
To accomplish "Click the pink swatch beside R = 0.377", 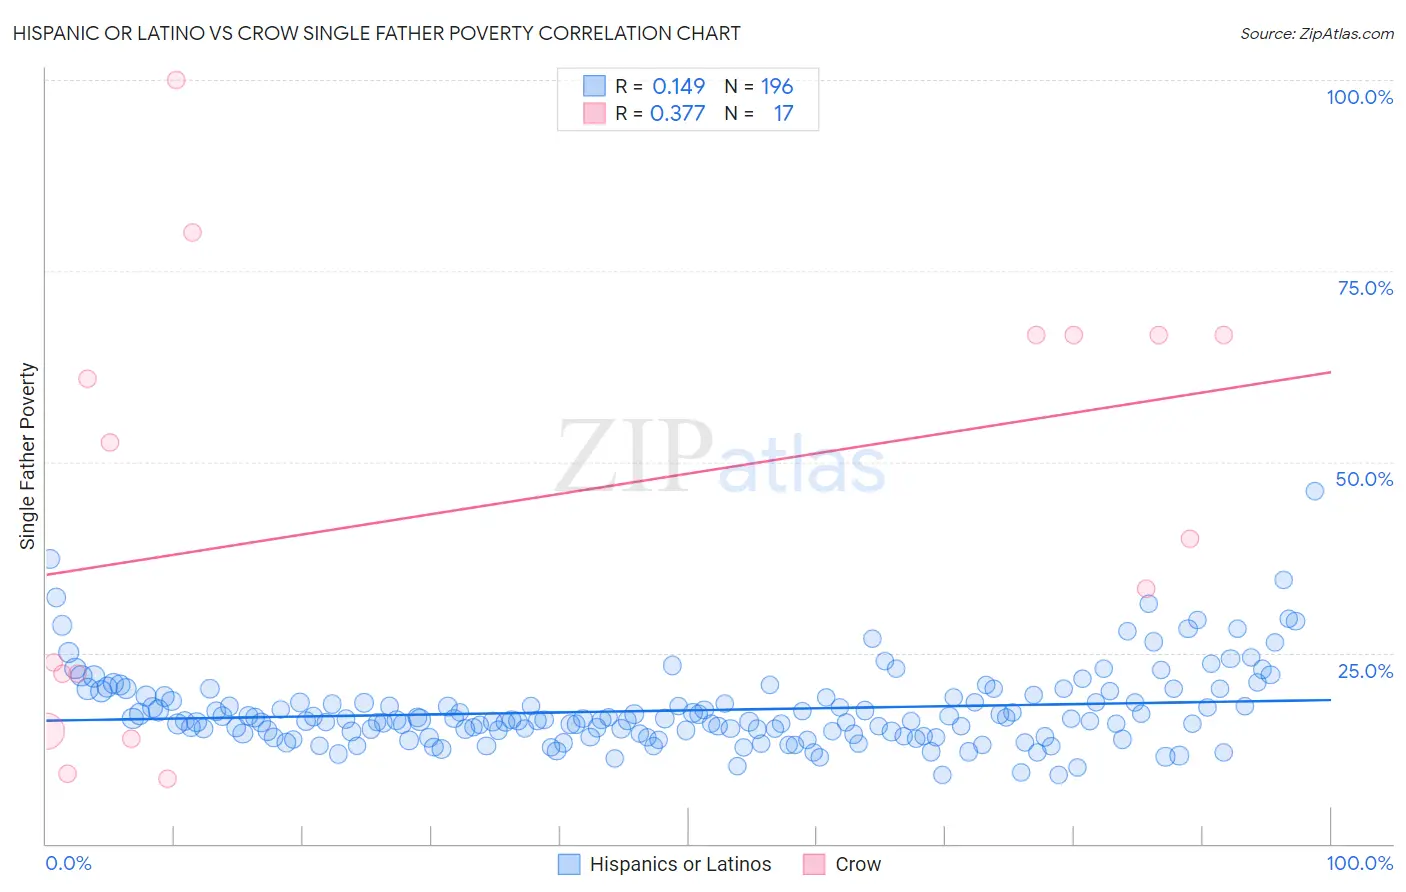I will (594, 113).
